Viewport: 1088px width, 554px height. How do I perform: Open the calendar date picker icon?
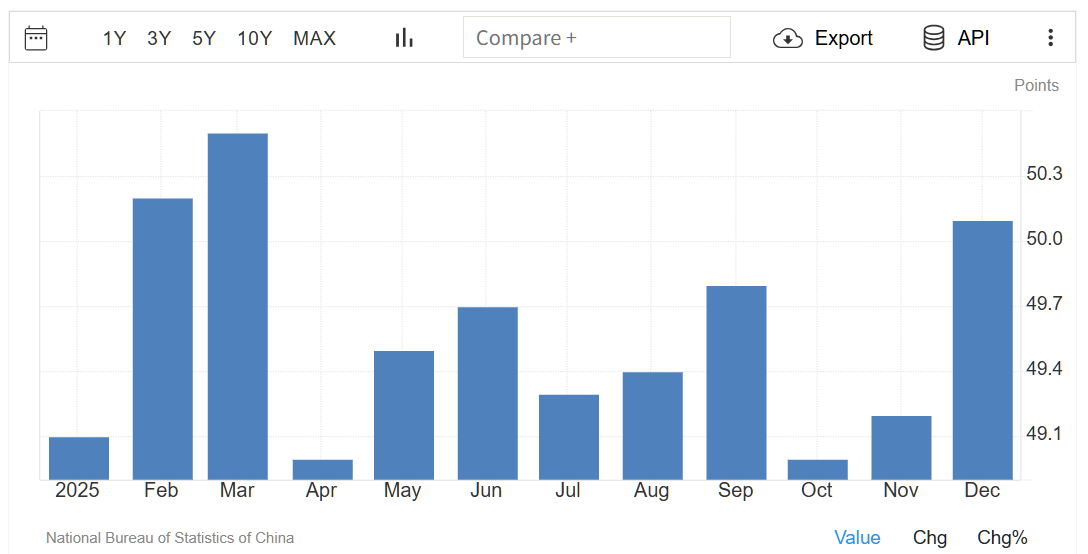pyautogui.click(x=36, y=38)
